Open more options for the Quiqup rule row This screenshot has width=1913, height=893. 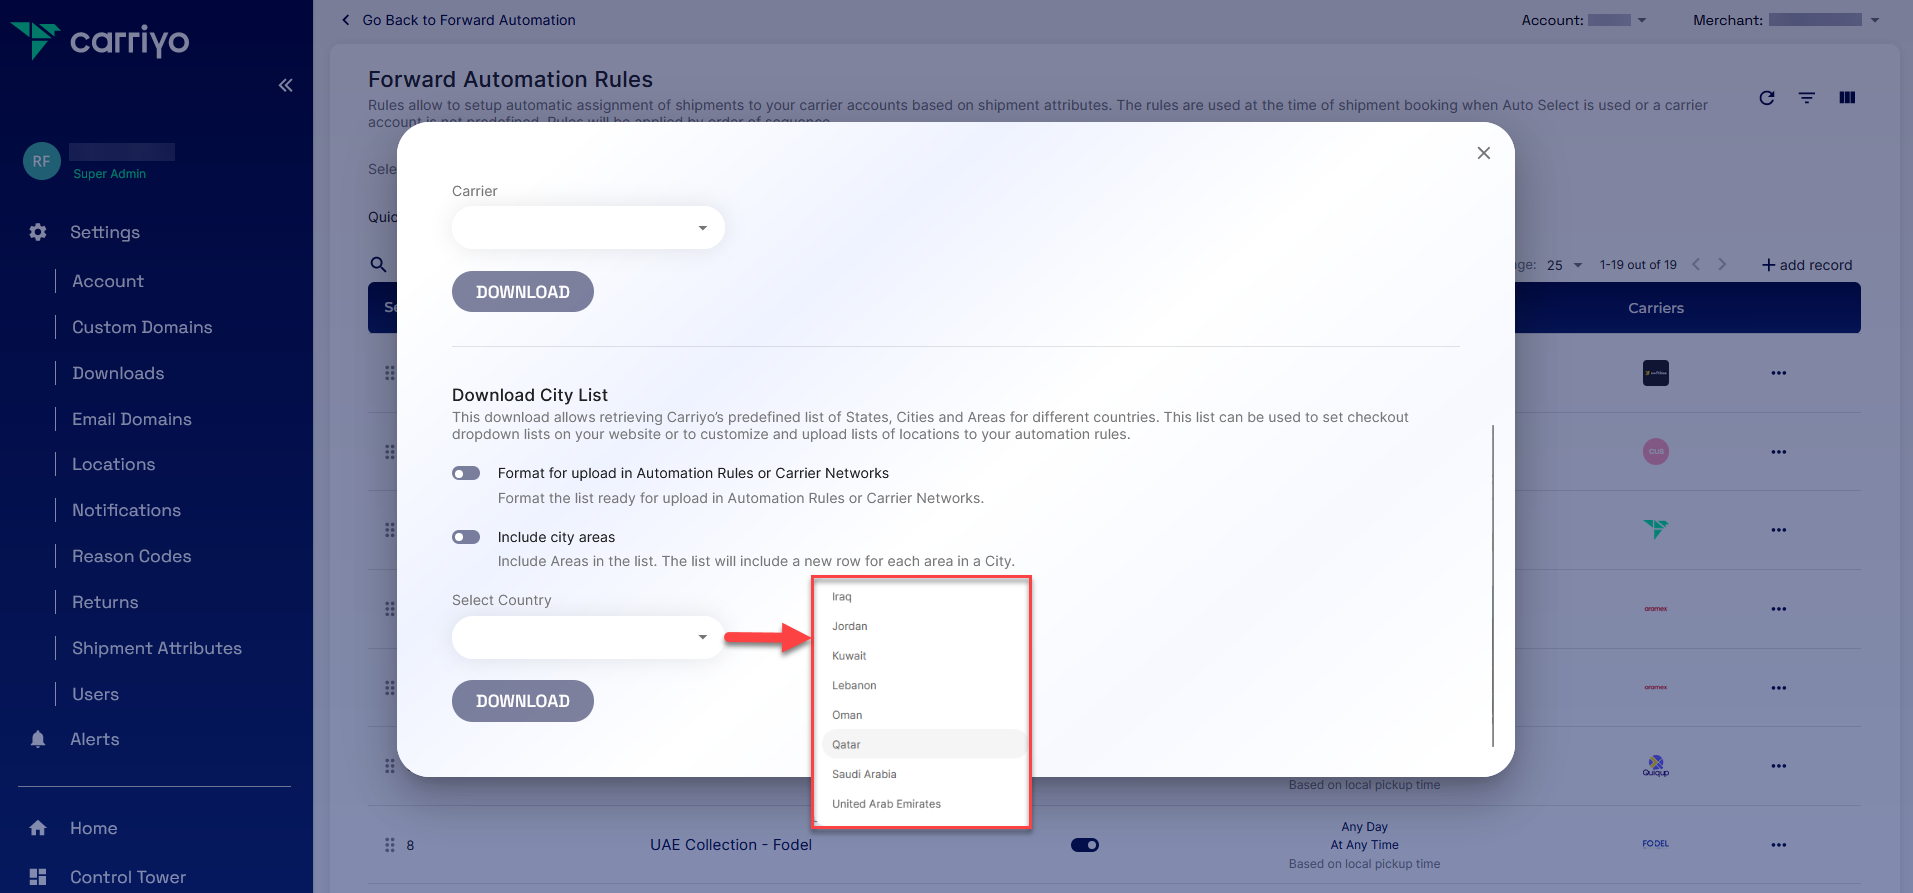[x=1779, y=766]
